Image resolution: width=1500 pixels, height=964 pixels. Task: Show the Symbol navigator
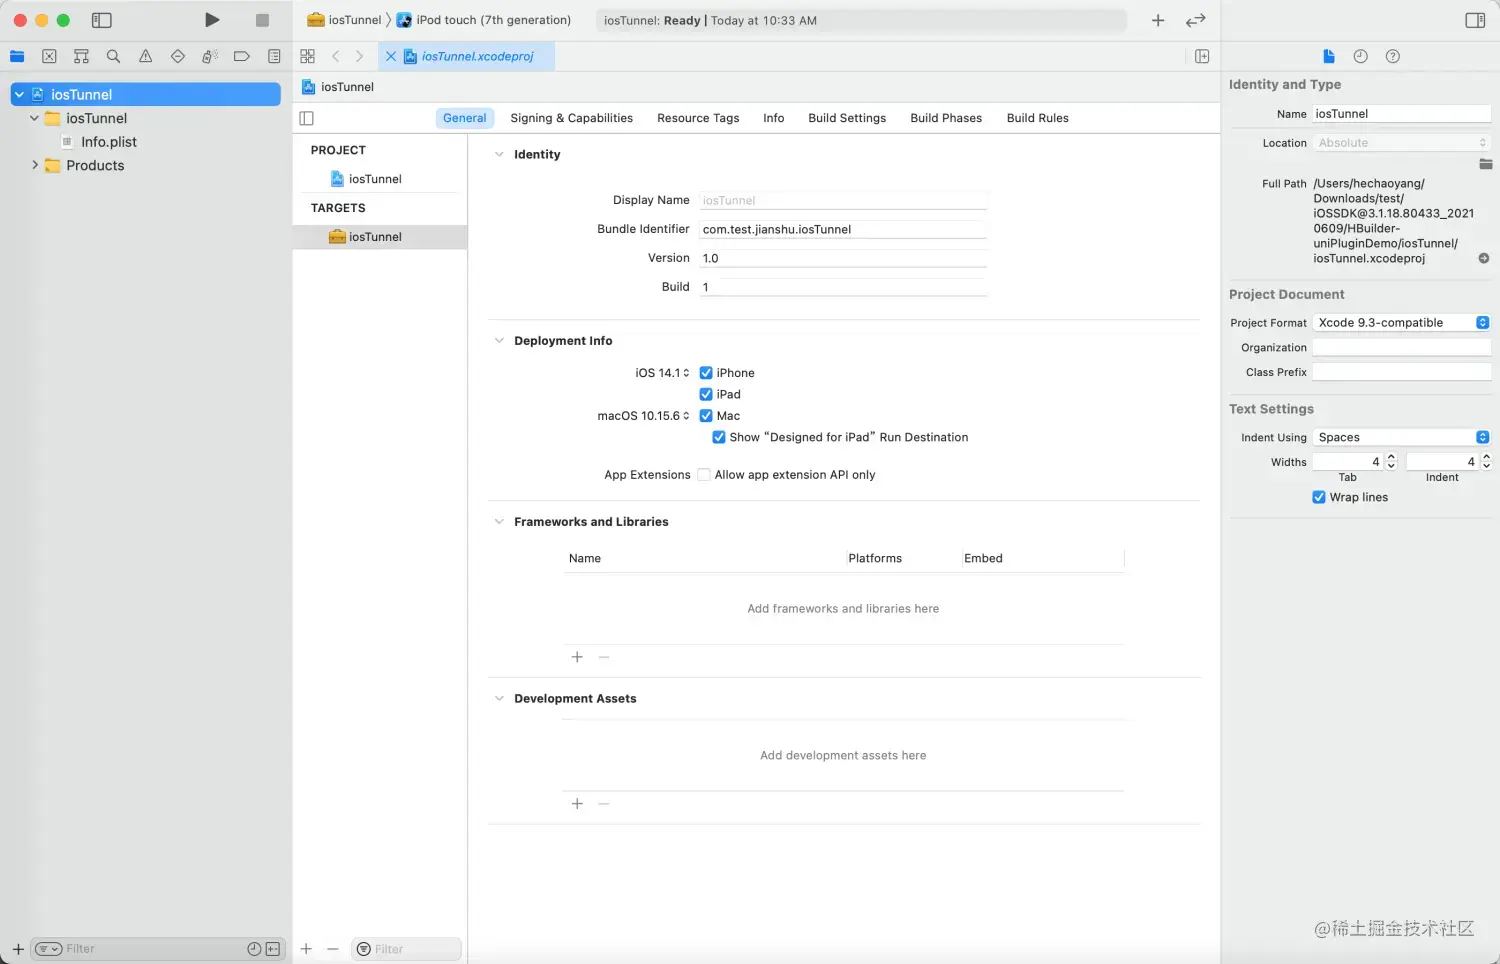pos(81,56)
